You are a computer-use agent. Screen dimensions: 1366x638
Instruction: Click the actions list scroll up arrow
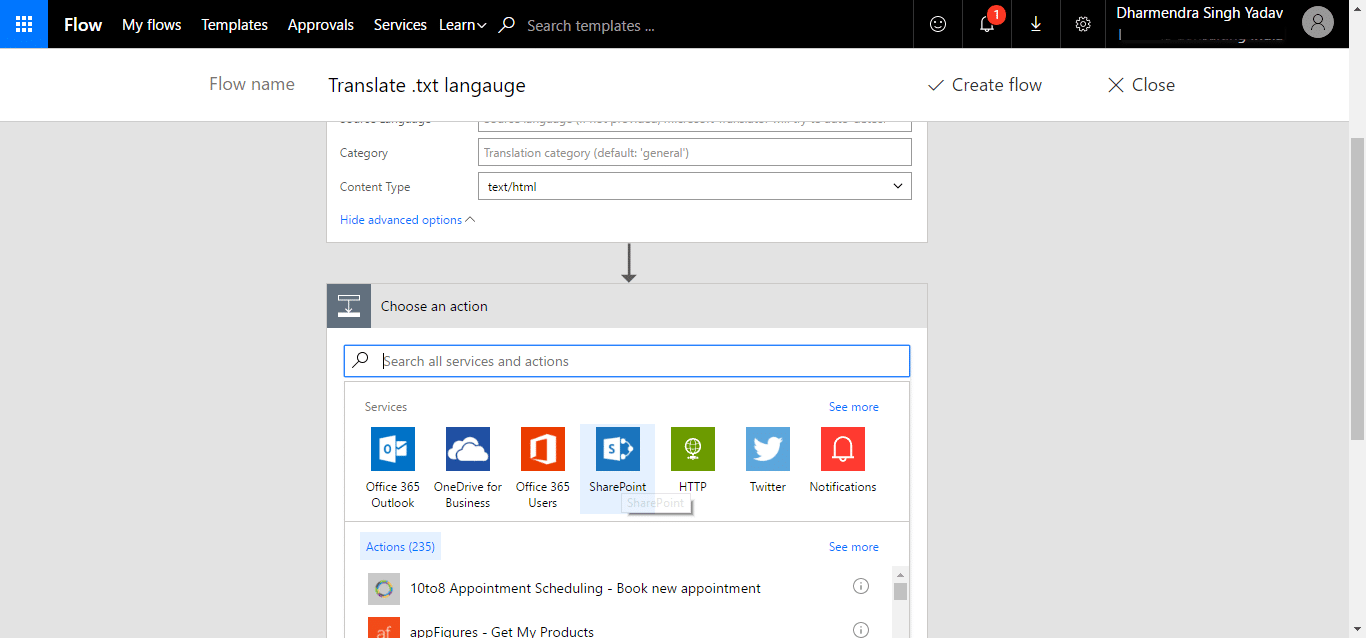pyautogui.click(x=900, y=575)
